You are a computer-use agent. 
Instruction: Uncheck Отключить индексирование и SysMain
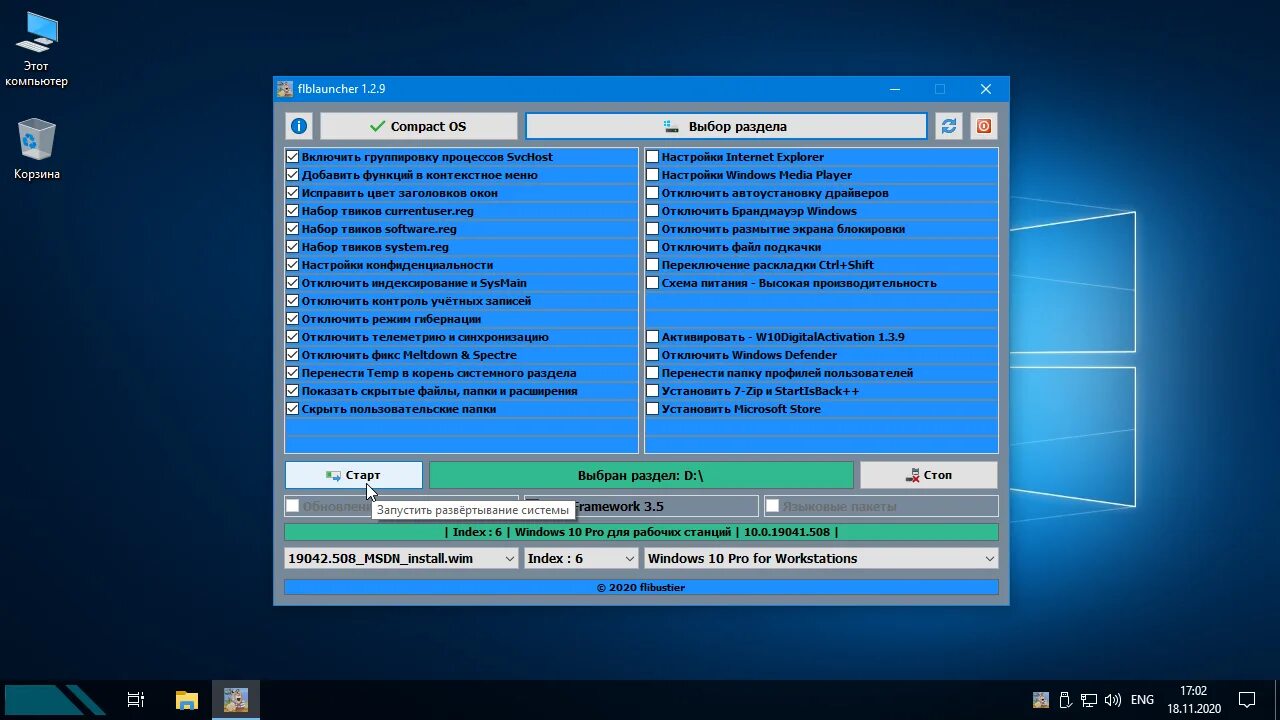point(293,283)
